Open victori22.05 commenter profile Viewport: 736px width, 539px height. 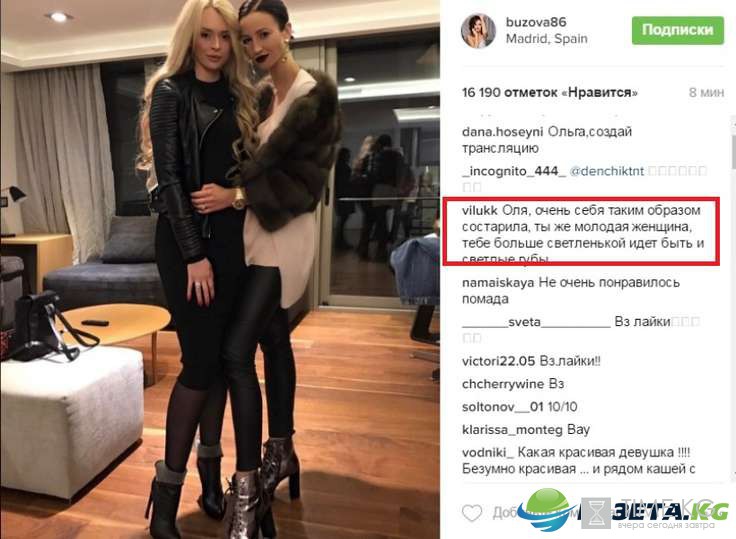click(498, 361)
